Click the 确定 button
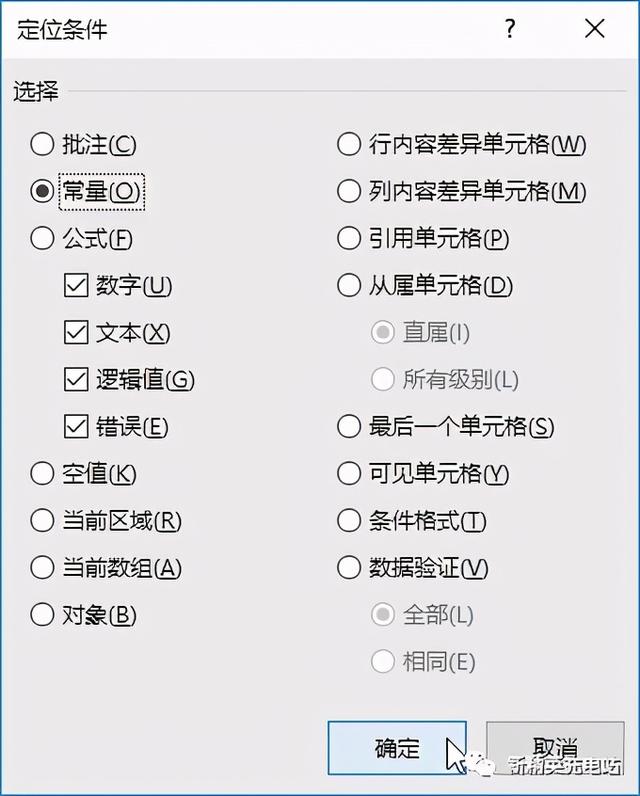 point(397,748)
